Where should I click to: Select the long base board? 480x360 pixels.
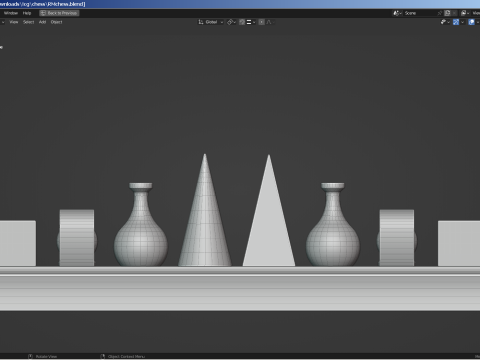pos(240,288)
